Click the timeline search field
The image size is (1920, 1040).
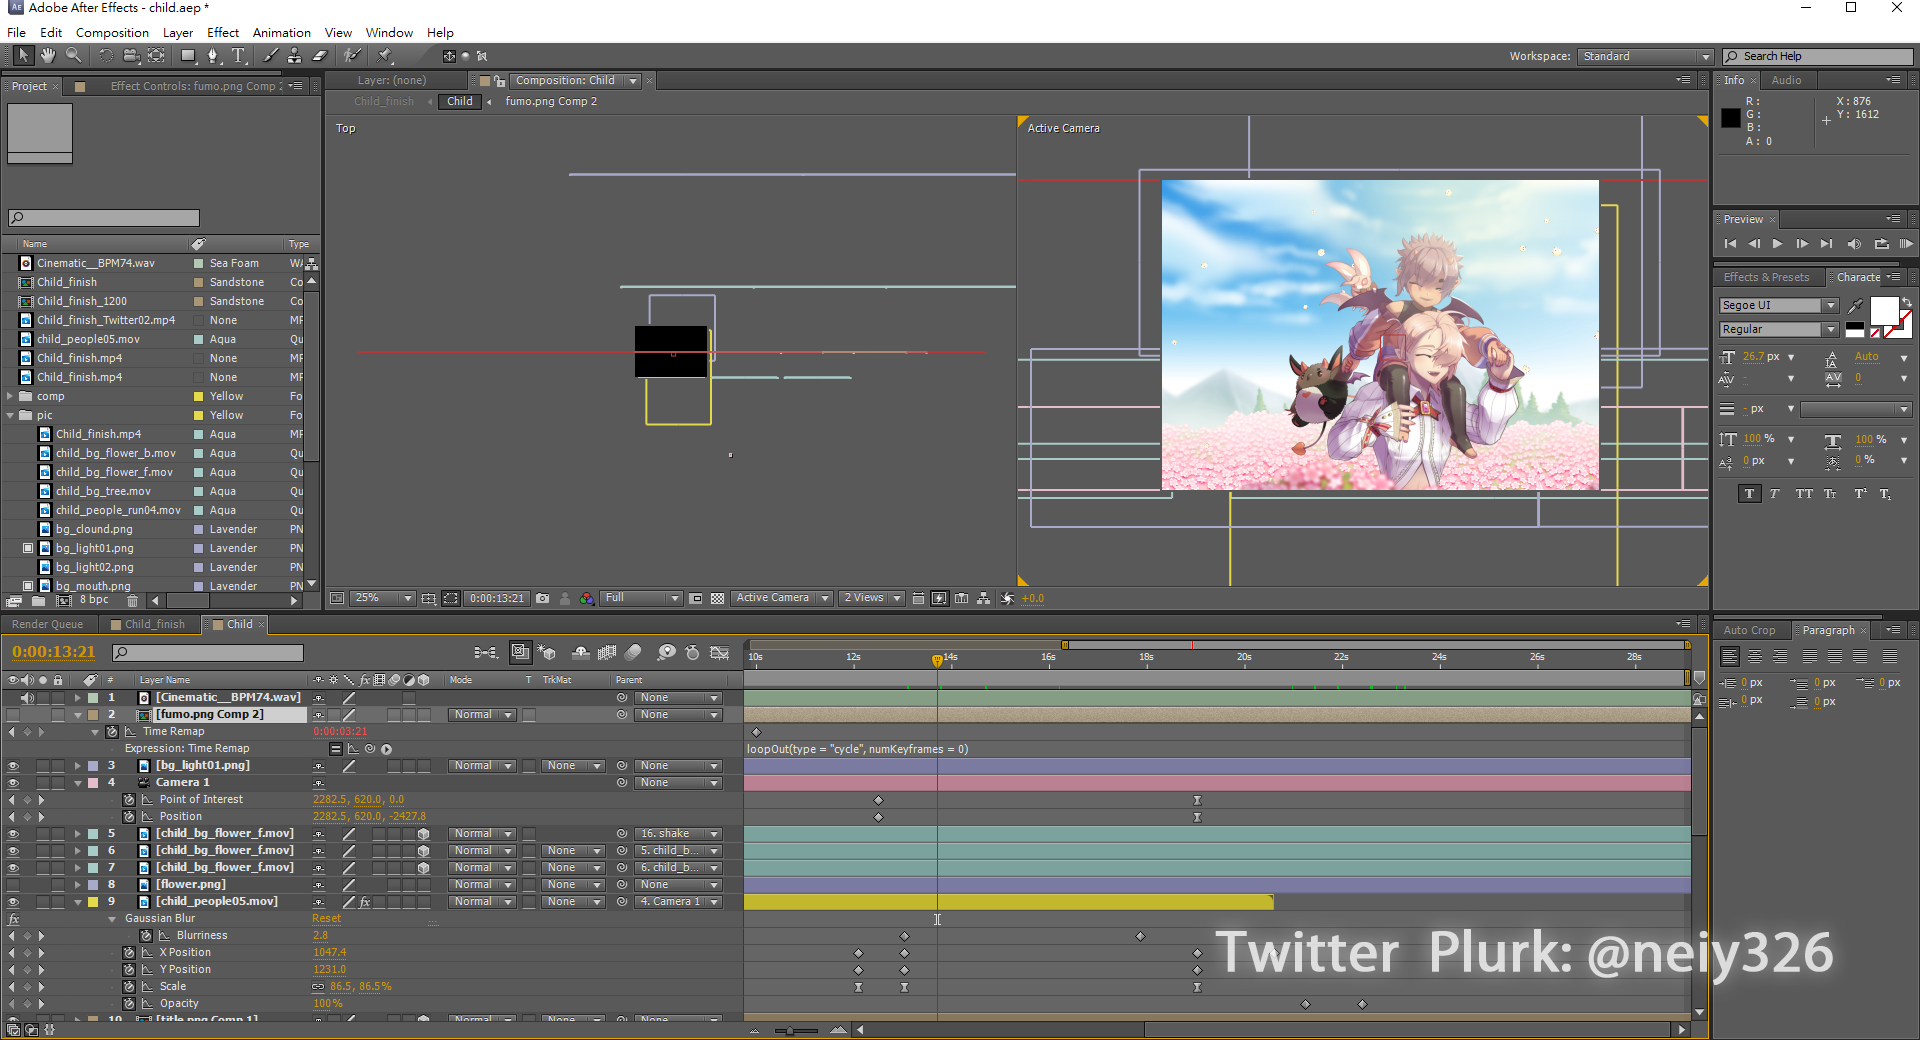[x=208, y=652]
